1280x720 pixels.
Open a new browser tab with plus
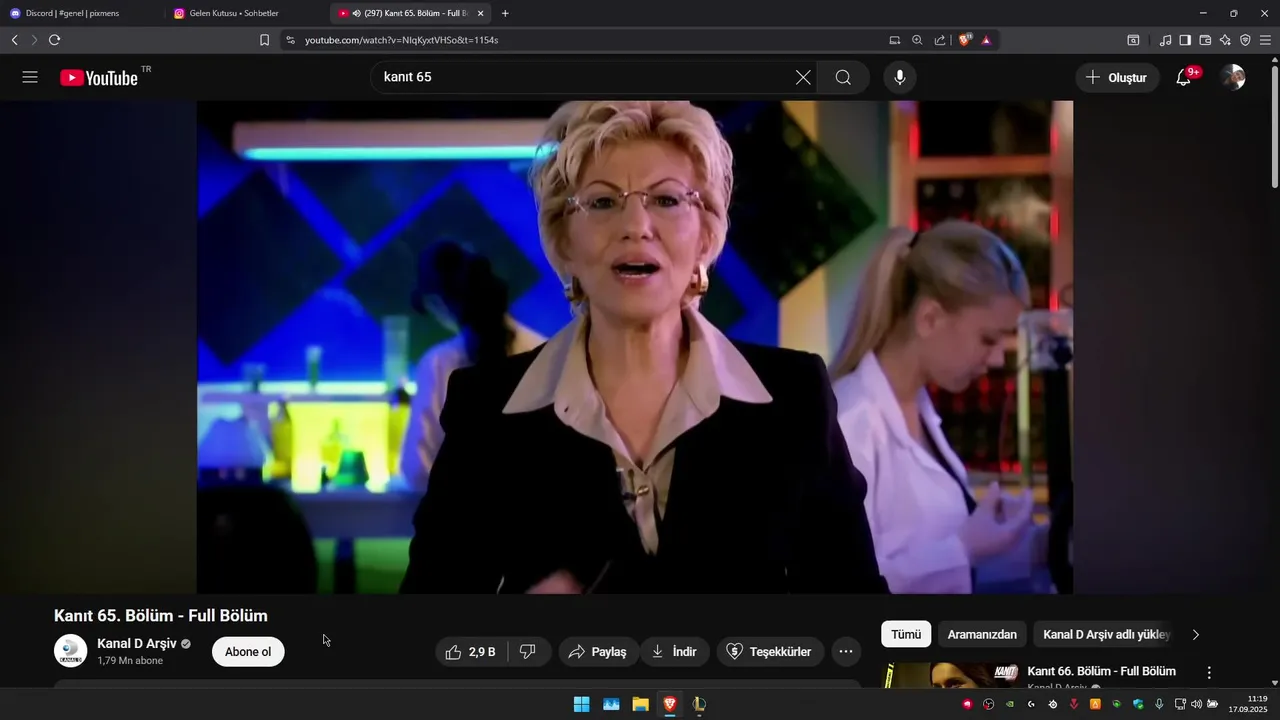coord(505,13)
